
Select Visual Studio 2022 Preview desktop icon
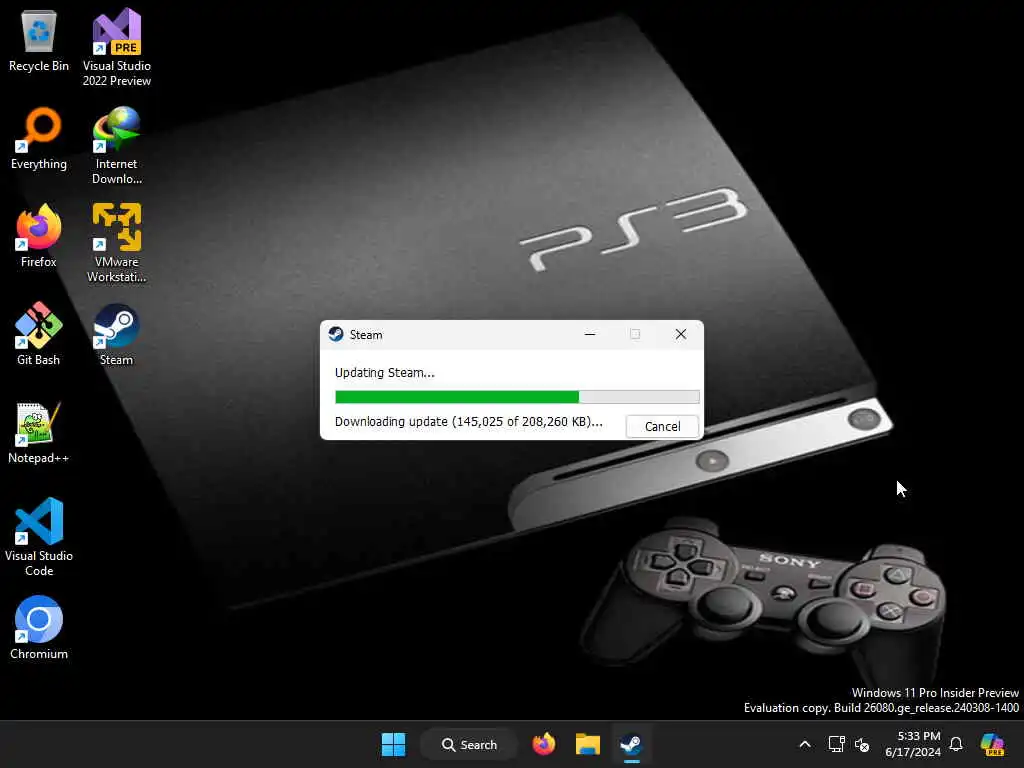click(116, 48)
